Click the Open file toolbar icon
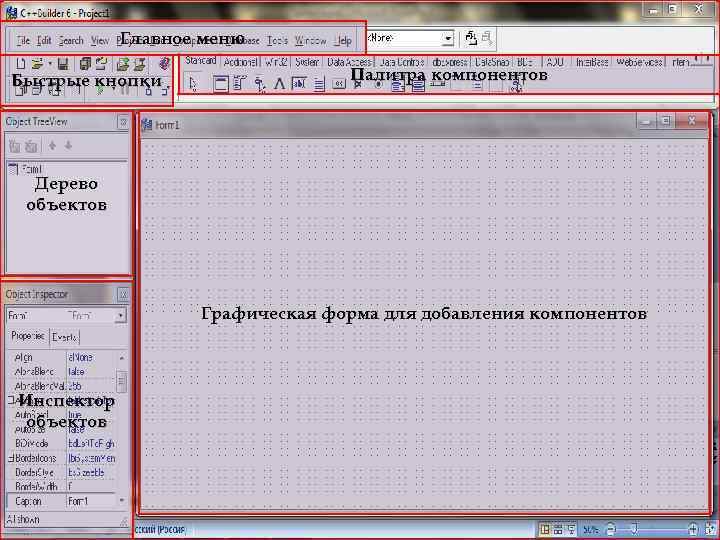Image resolution: width=720 pixels, height=540 pixels. click(x=37, y=63)
